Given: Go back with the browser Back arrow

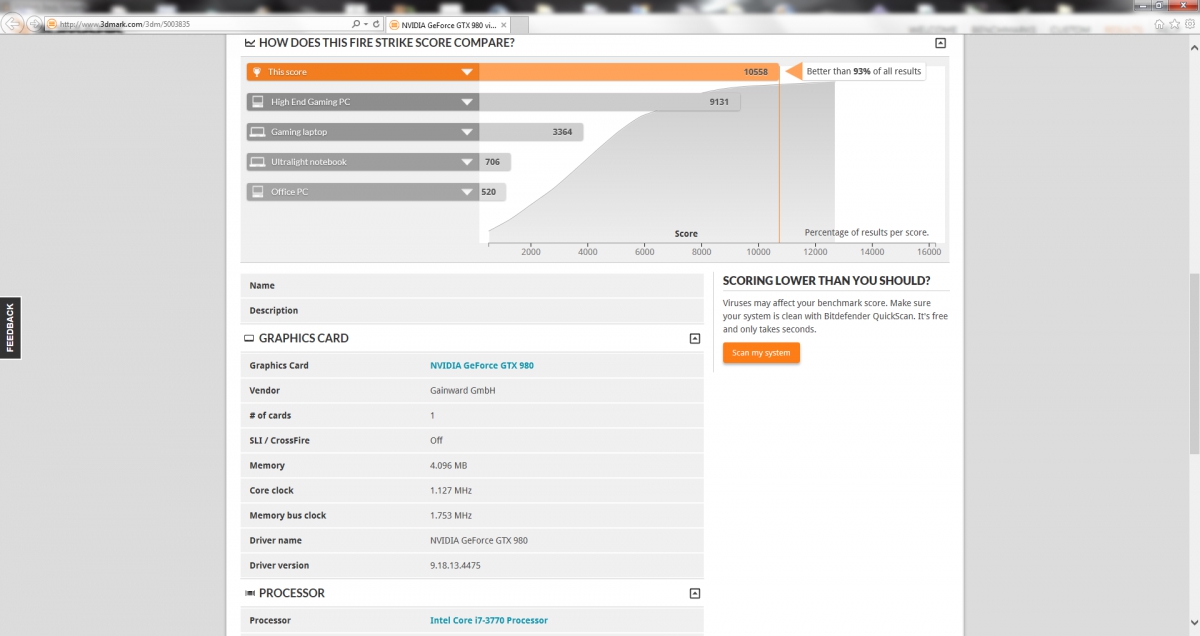Looking at the screenshot, I should point(12,22).
